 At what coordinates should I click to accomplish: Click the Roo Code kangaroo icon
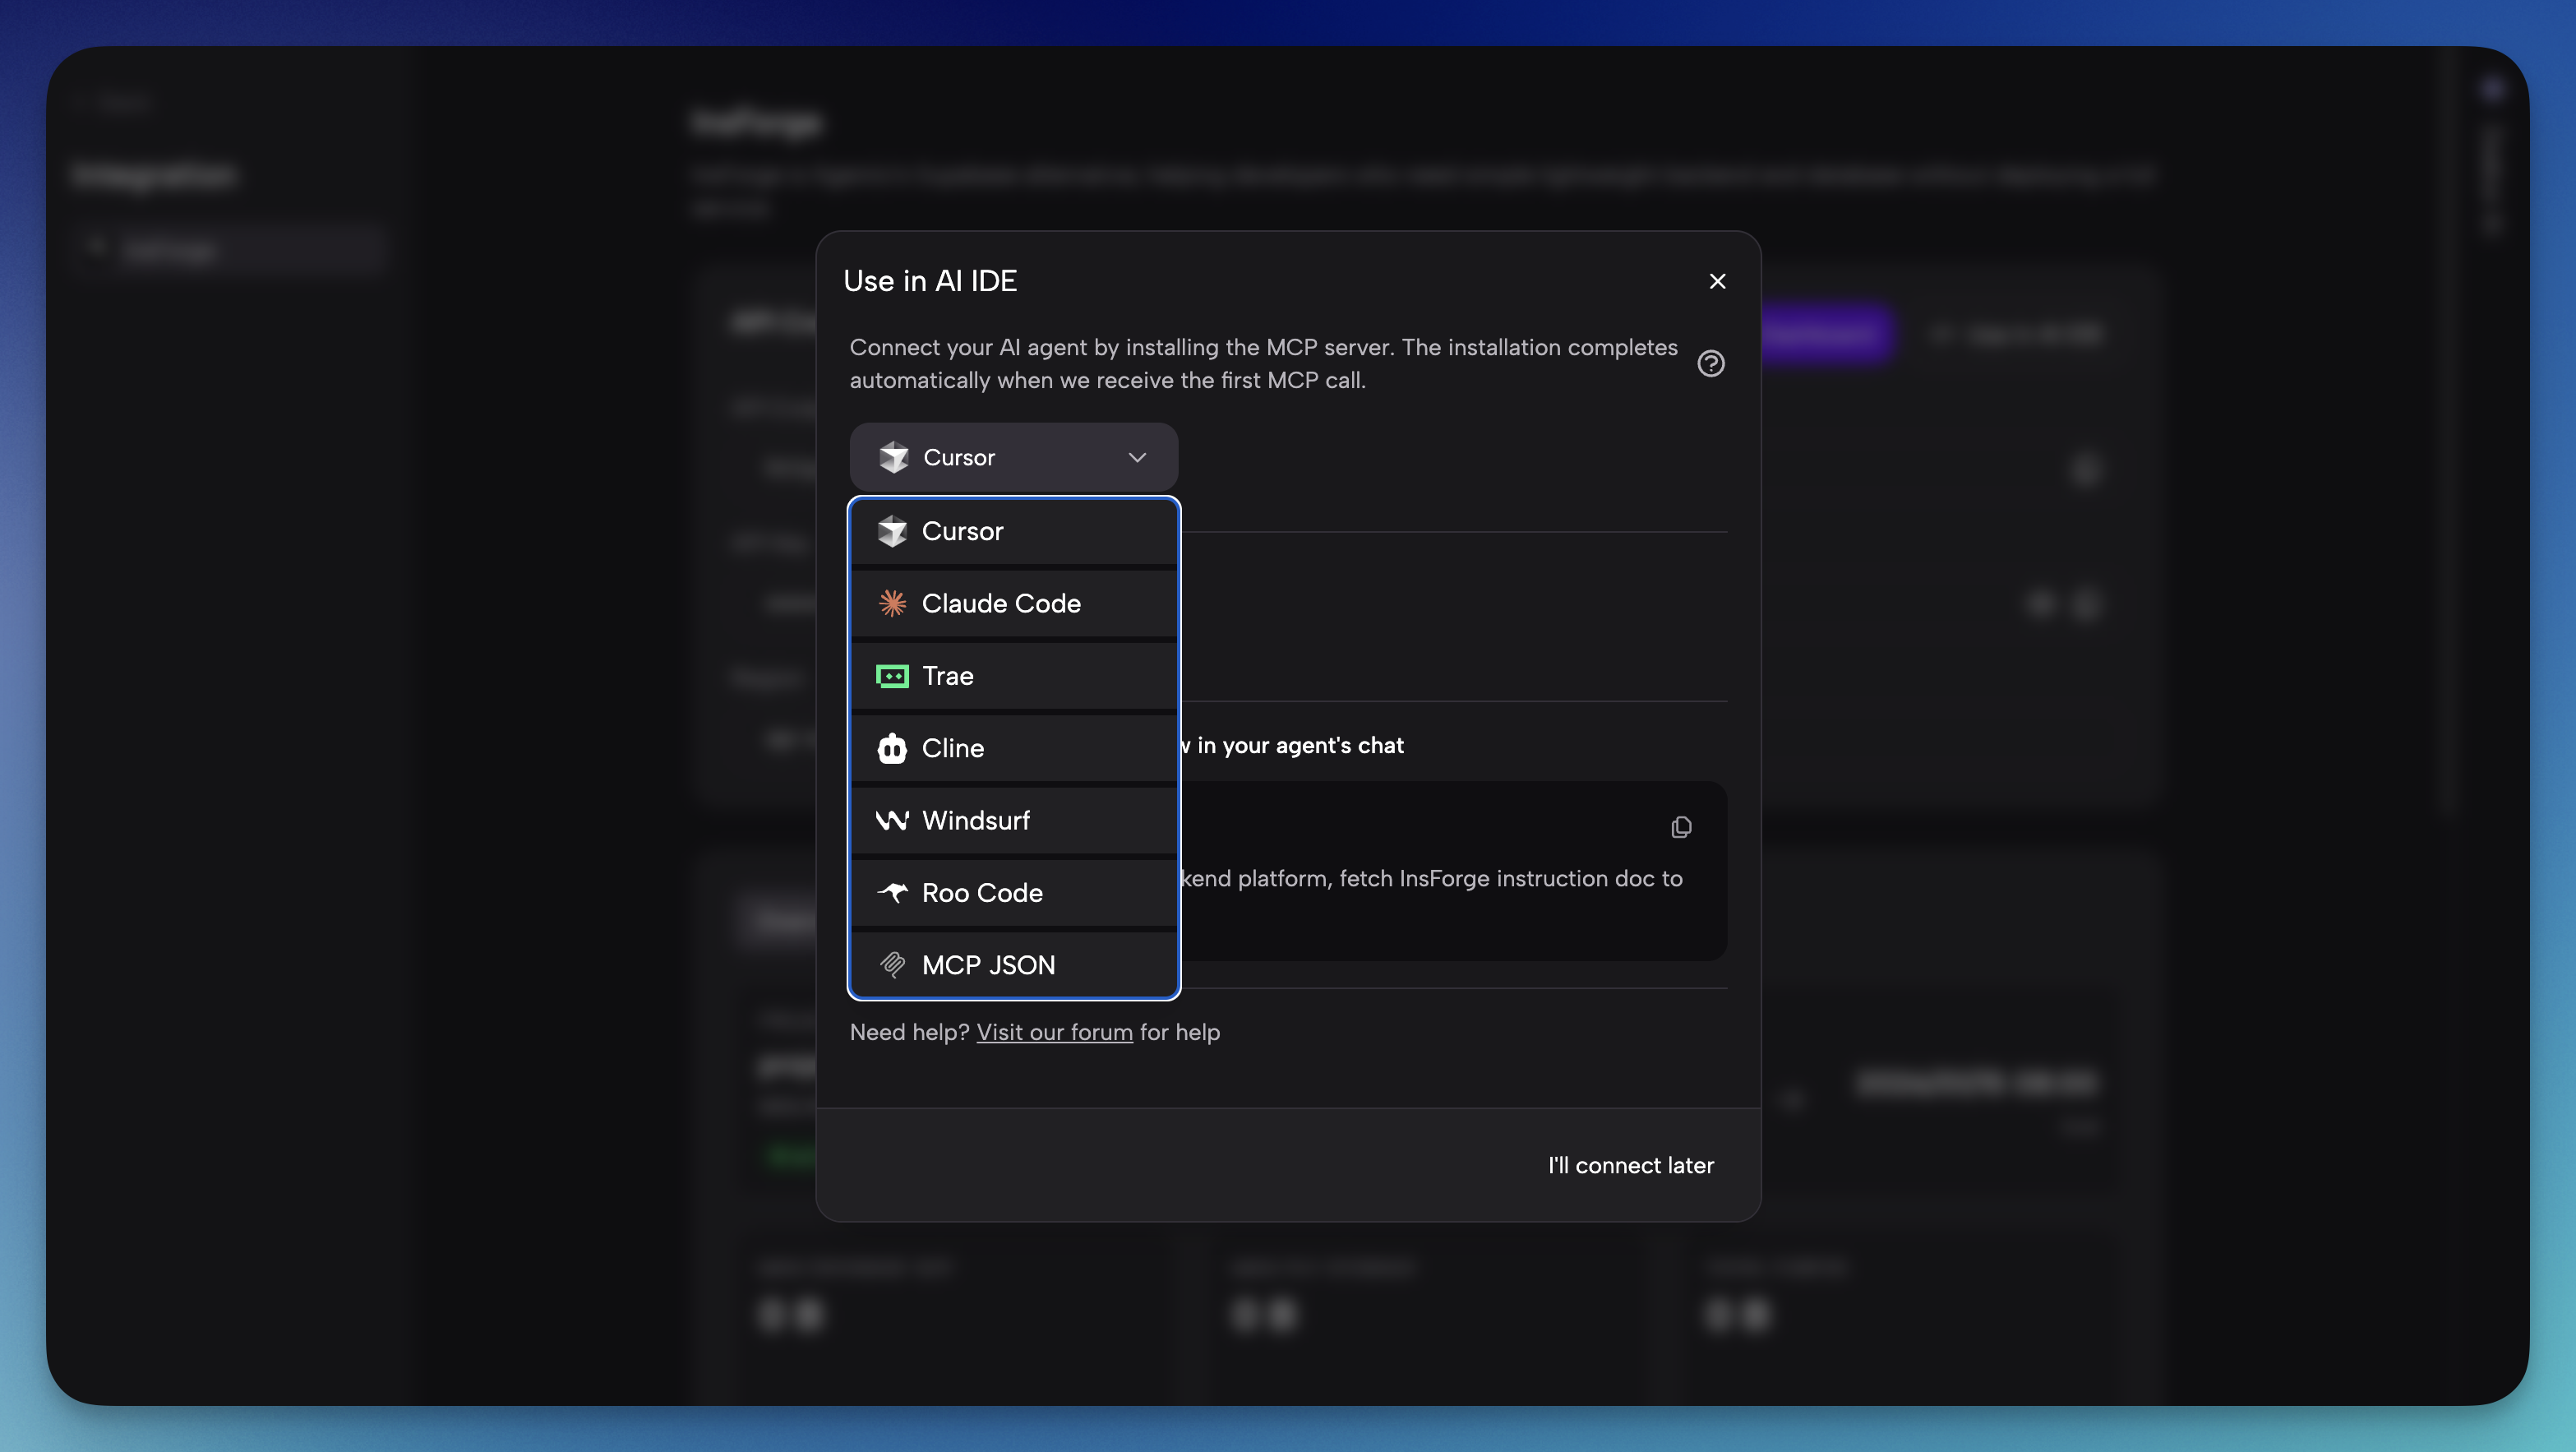tap(892, 892)
